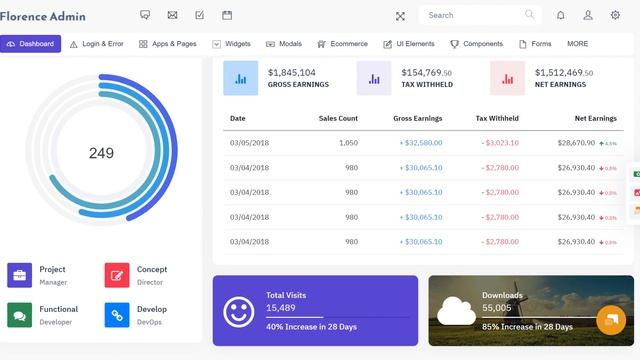
Task: Click the Gross Earnings column header
Action: click(418, 118)
